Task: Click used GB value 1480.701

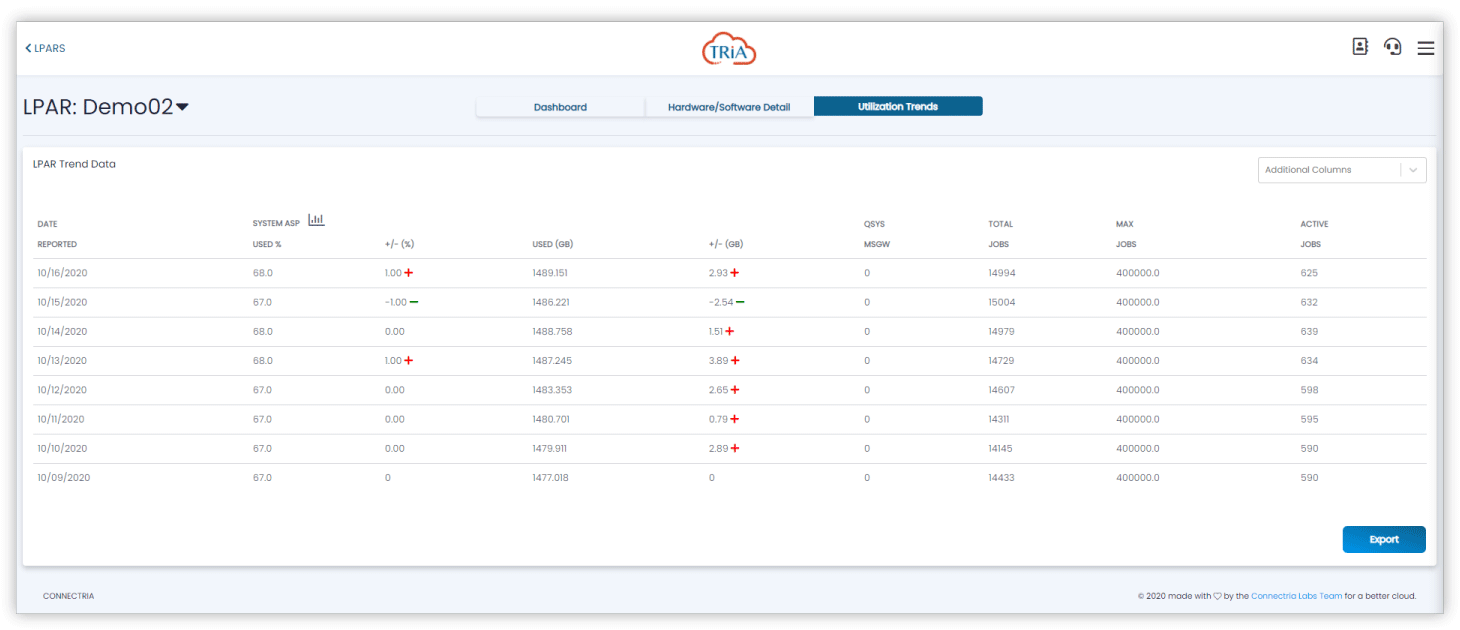Action: (550, 419)
